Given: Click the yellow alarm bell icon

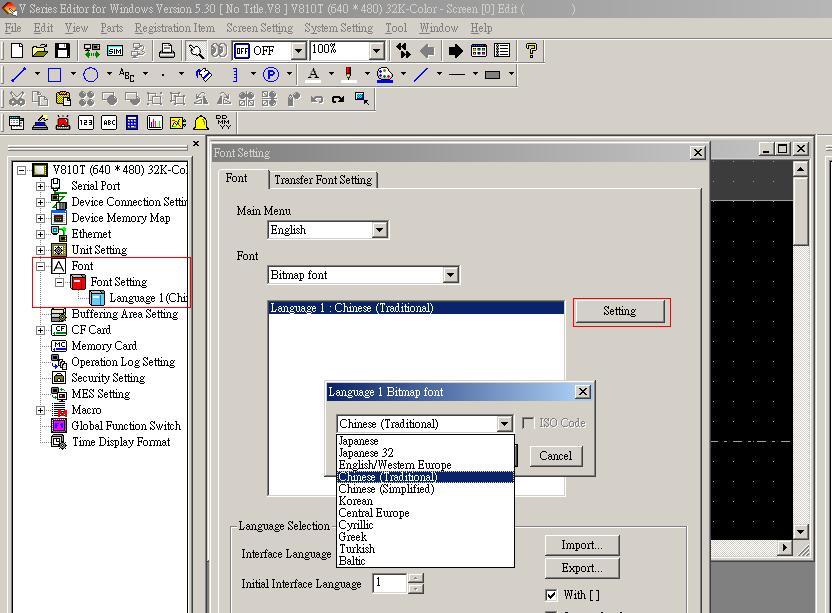Looking at the screenshot, I should [201, 123].
